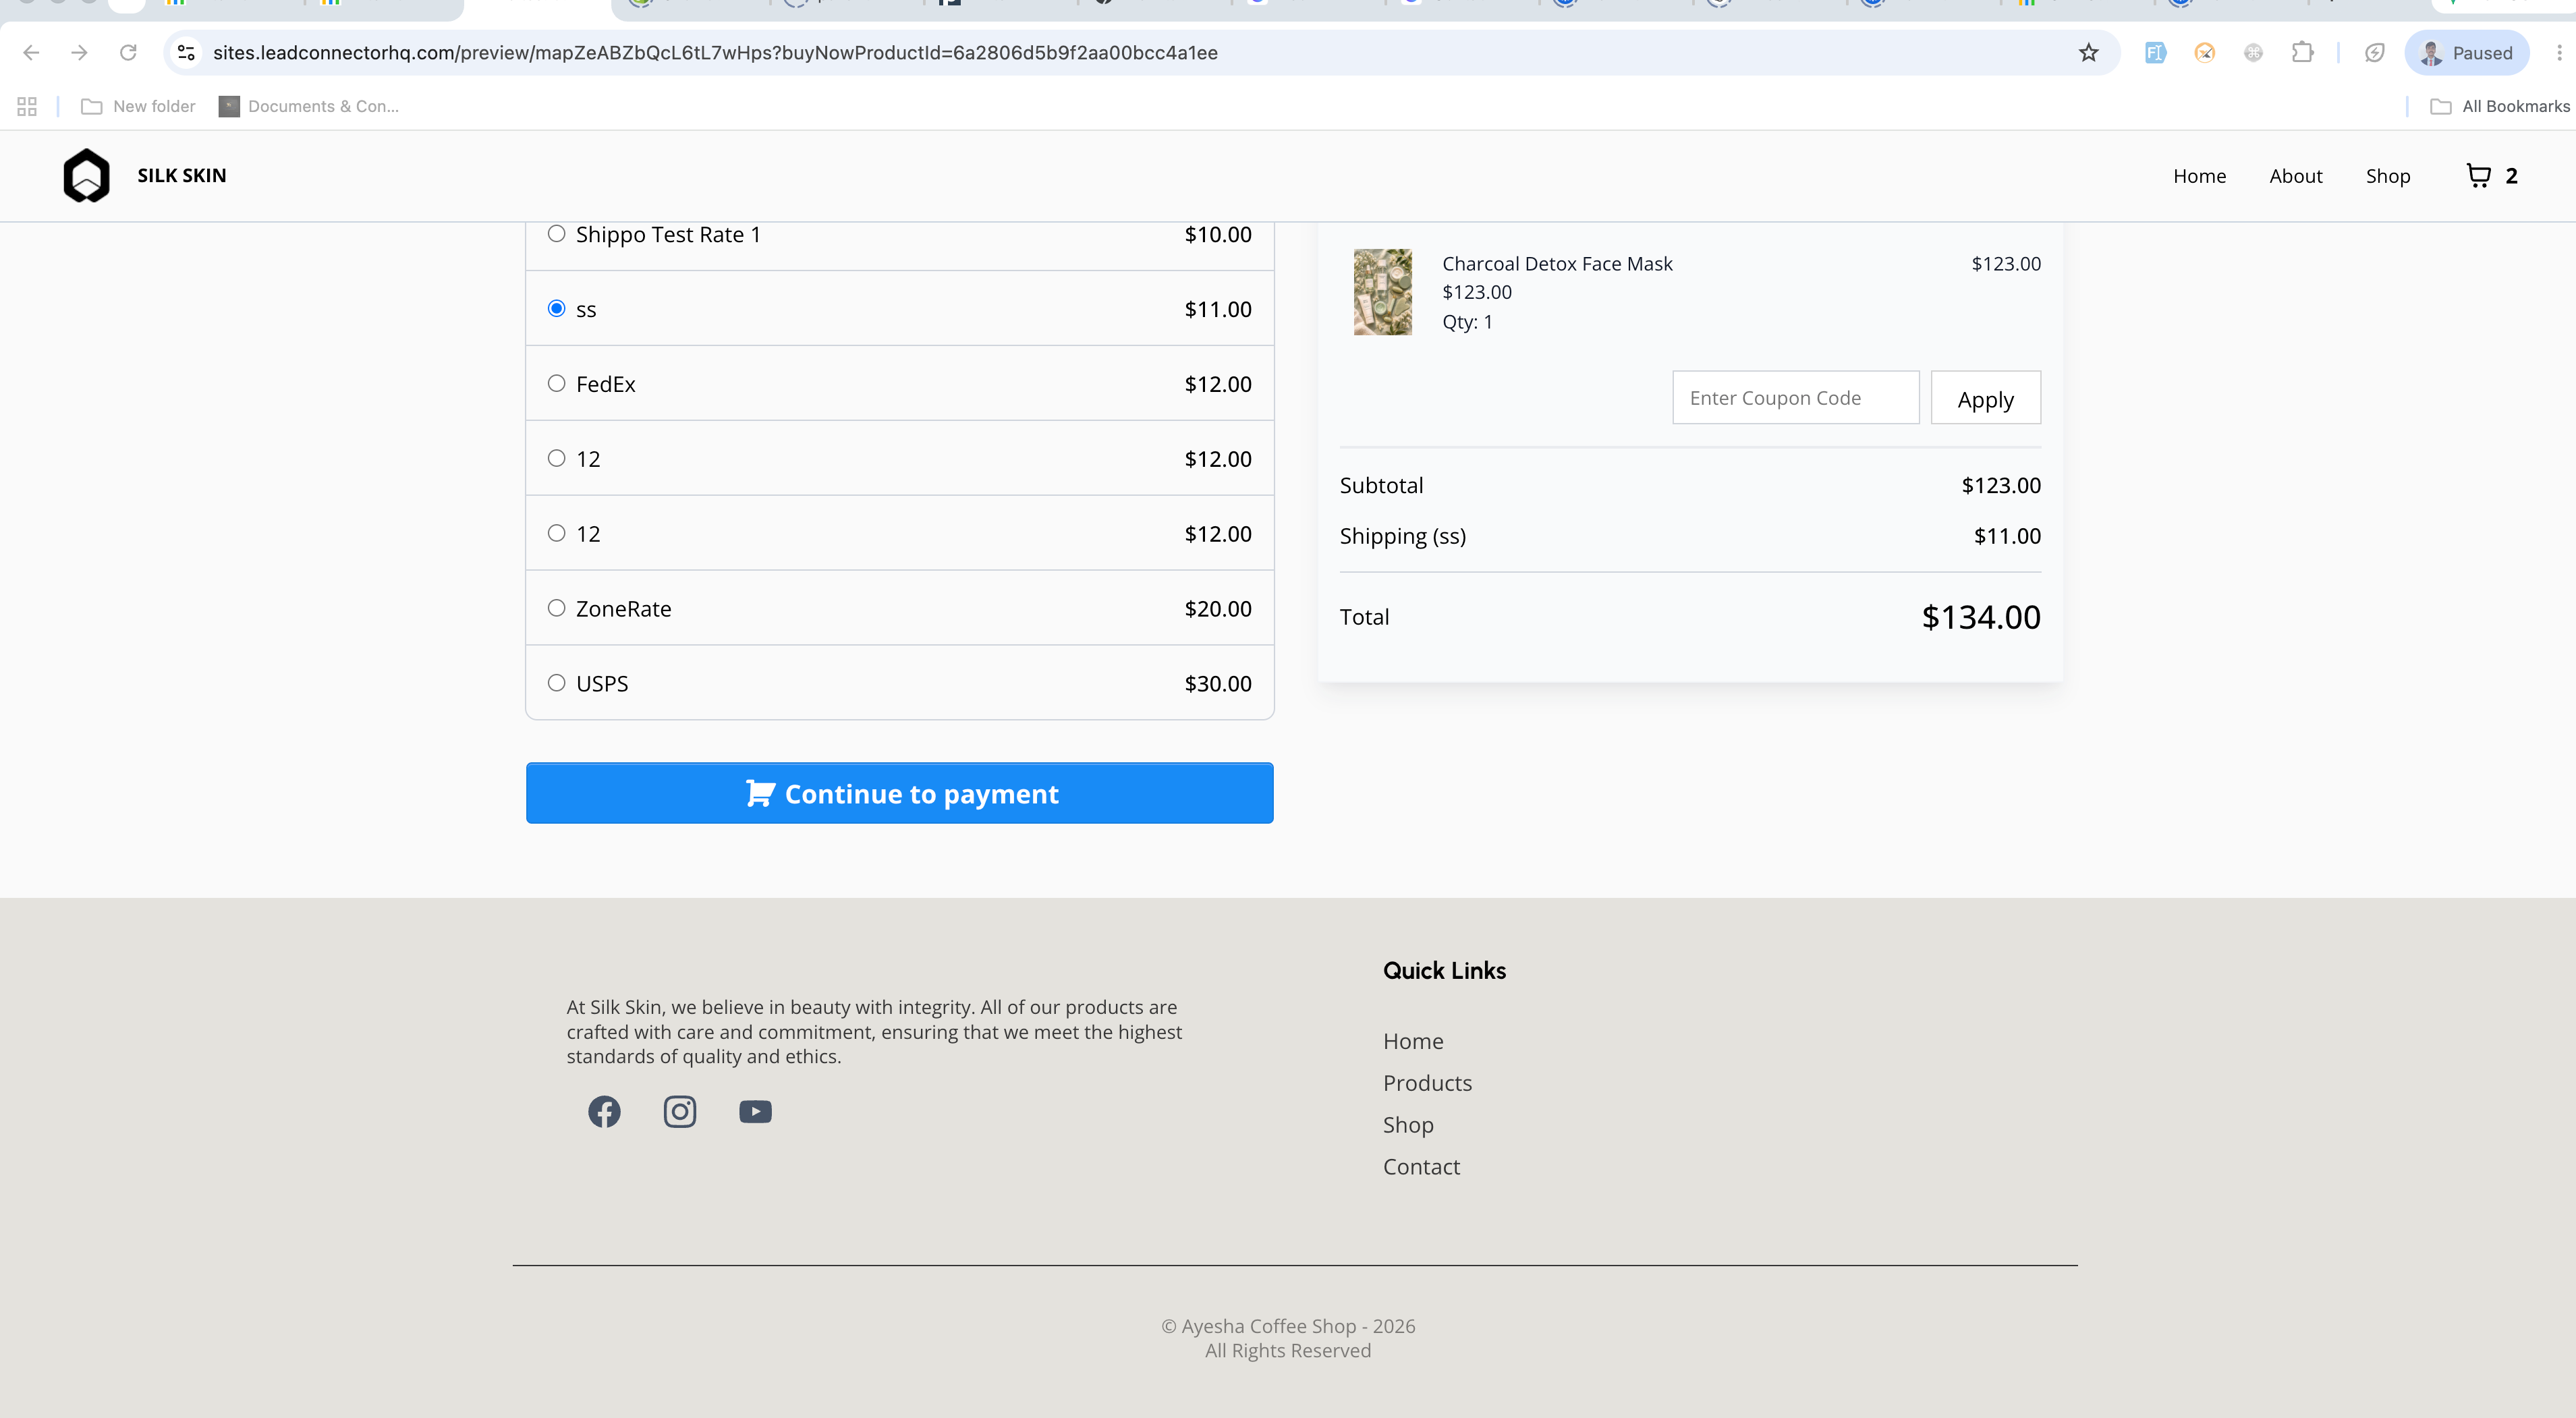This screenshot has width=2576, height=1418.
Task: Open All Bookmarks folder
Action: (x=2500, y=106)
